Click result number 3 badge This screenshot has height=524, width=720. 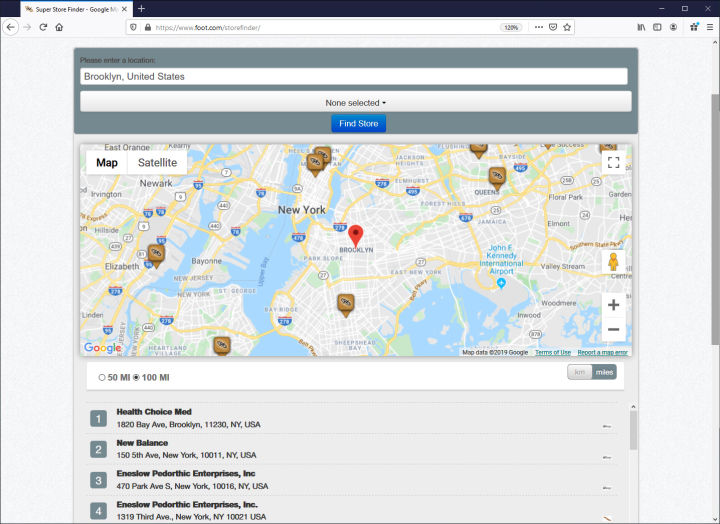(x=98, y=480)
